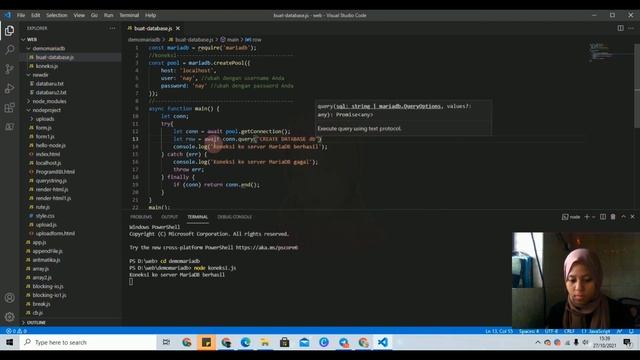Viewport: 640px width, 360px height.
Task: Open the Help menu
Action: pyautogui.click(x=151, y=15)
